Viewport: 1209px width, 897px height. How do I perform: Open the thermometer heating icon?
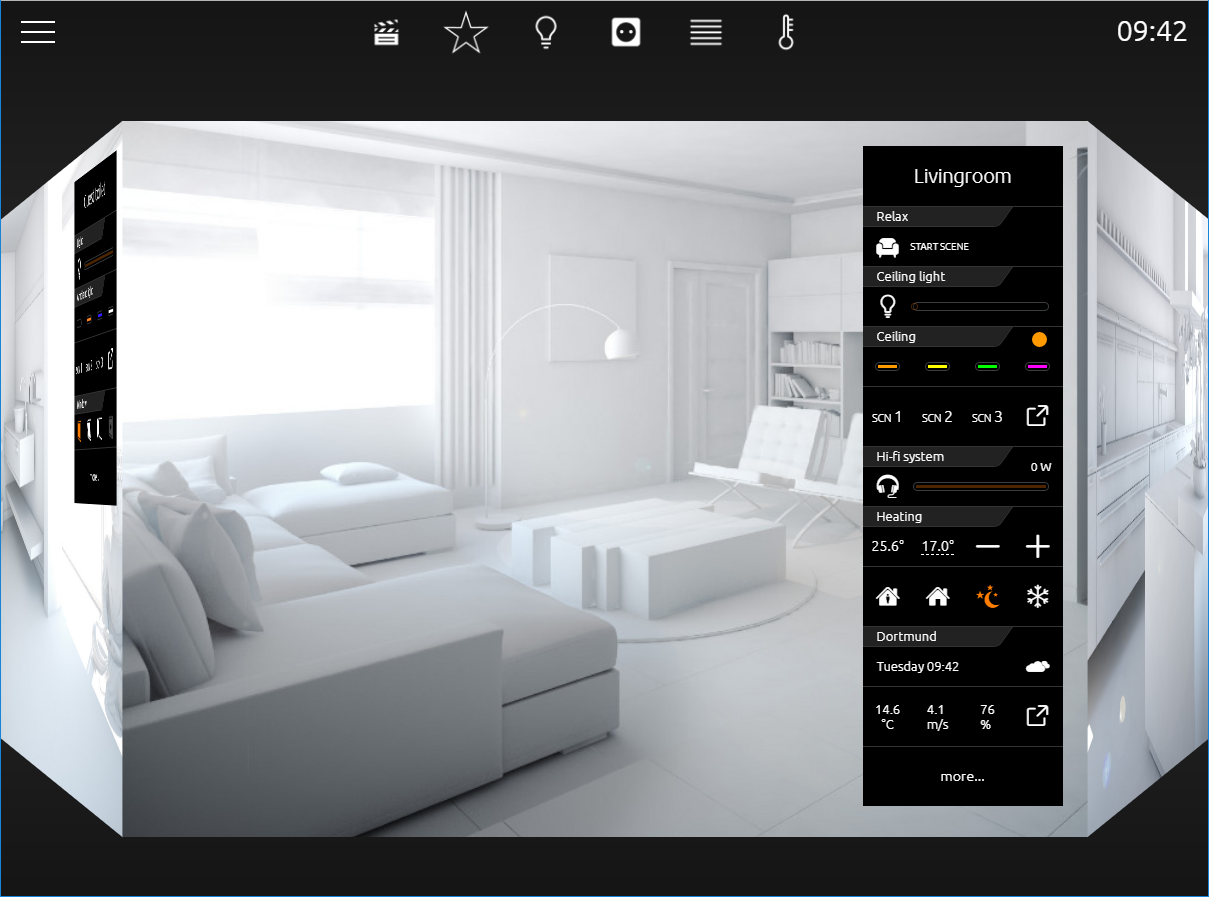coord(786,33)
